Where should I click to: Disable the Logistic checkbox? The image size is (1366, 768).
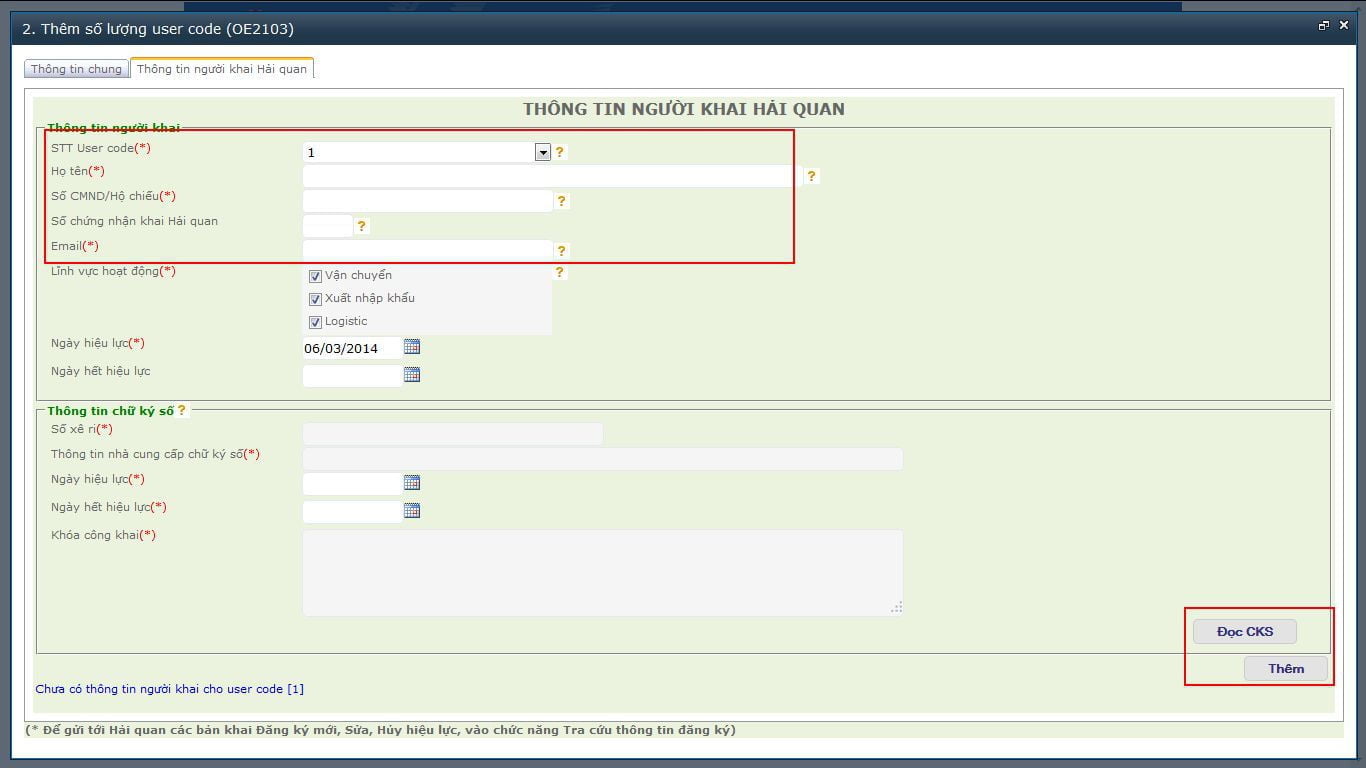point(315,322)
